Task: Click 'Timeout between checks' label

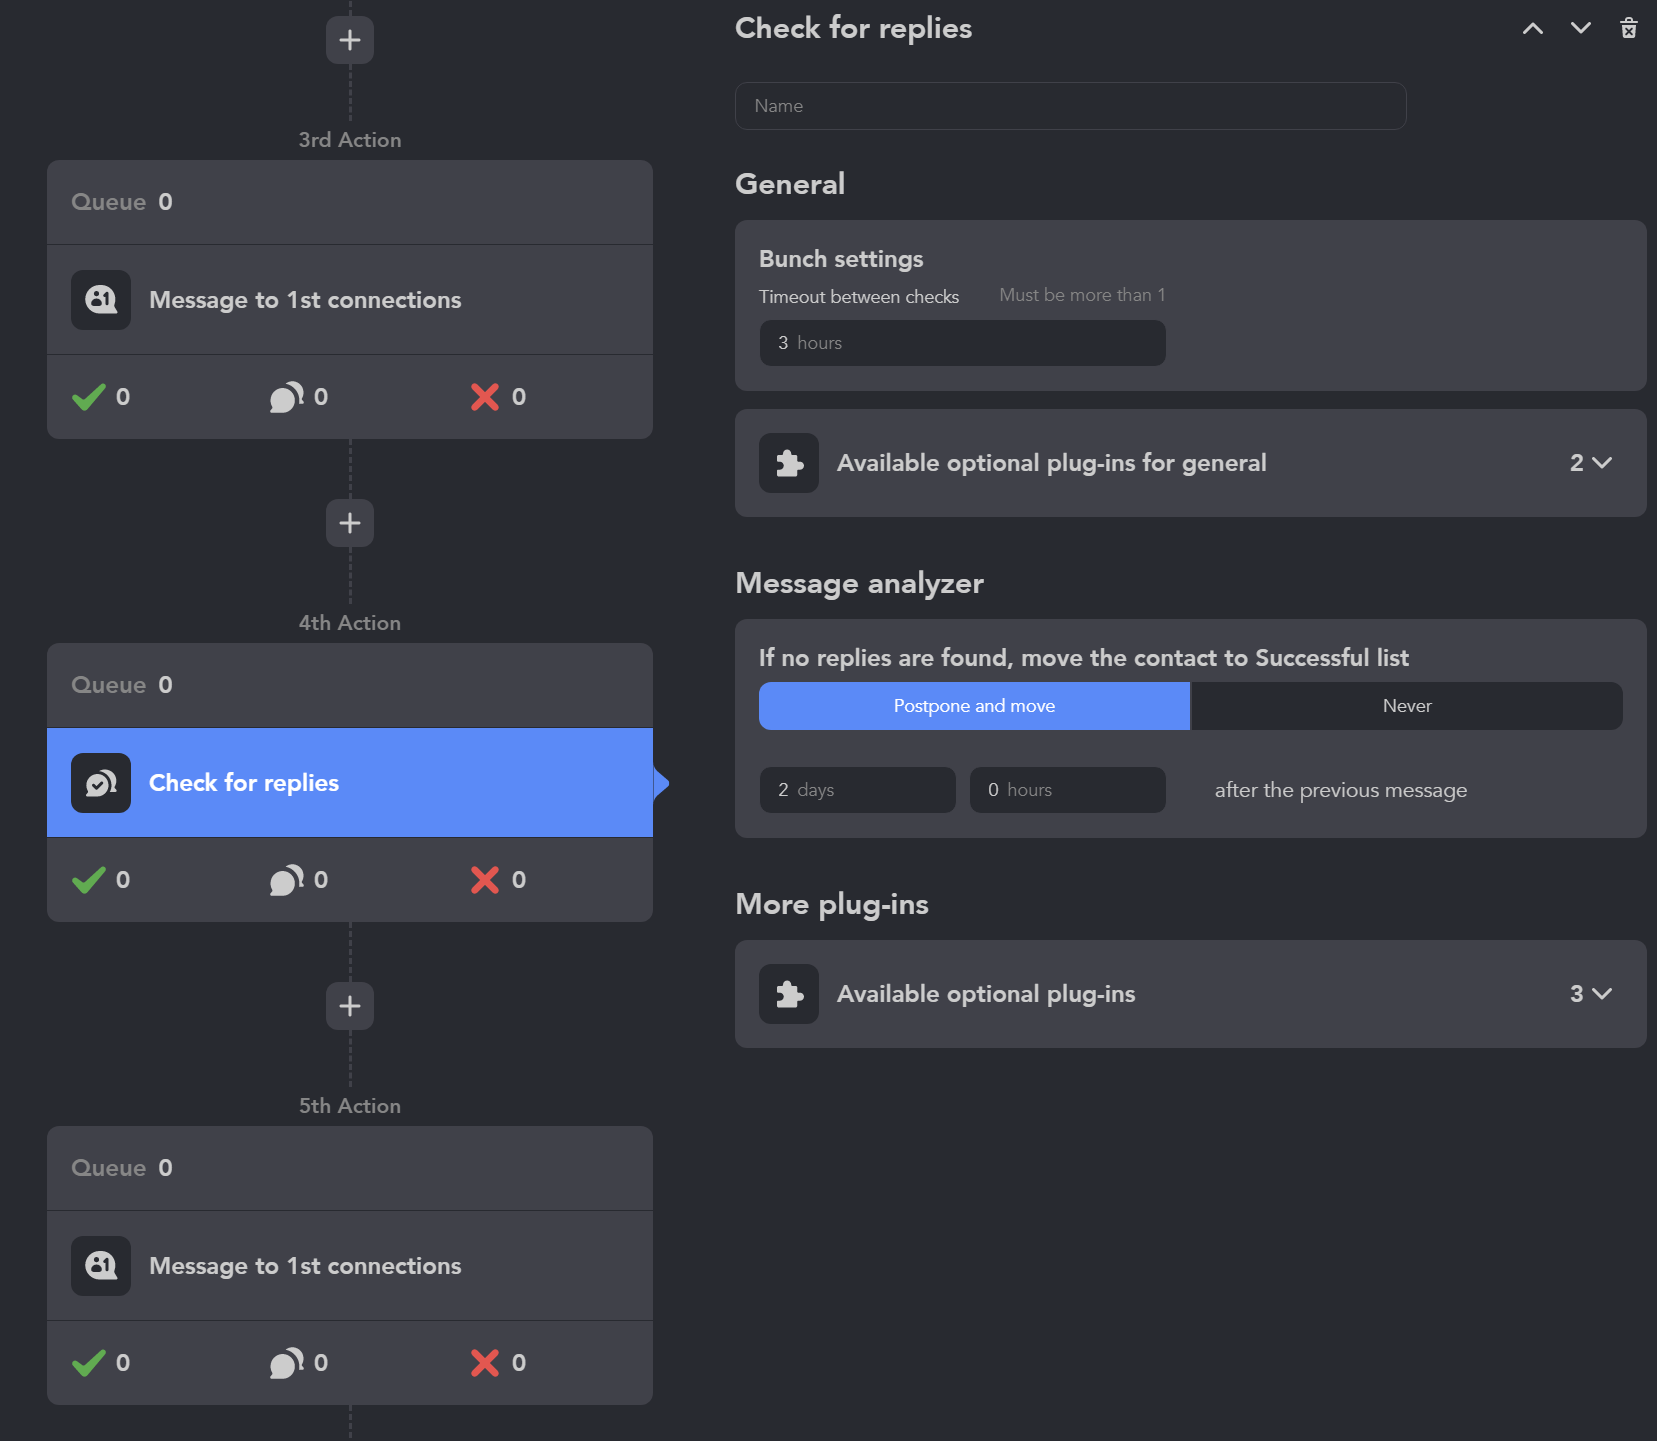Action: coord(859,297)
